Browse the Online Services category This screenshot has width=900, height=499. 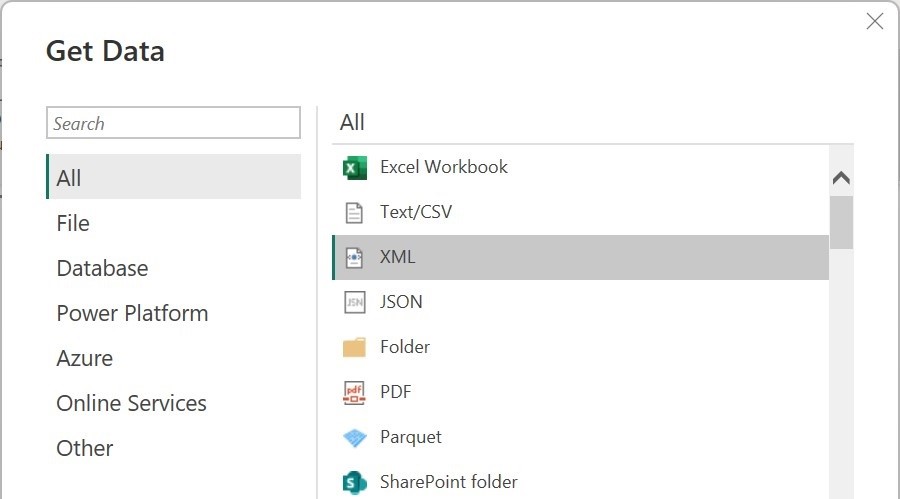(131, 403)
